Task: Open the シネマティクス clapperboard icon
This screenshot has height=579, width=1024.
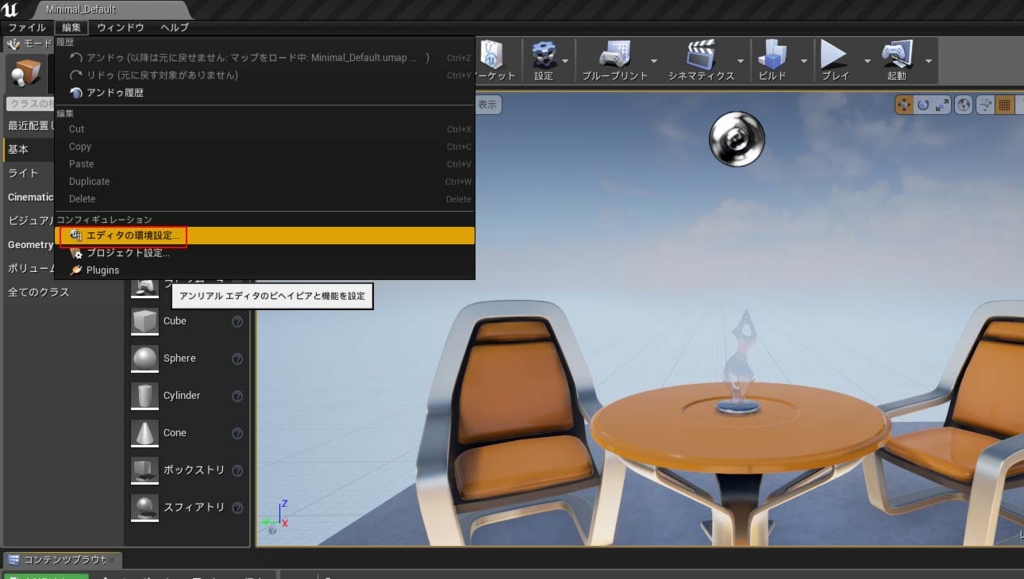Action: tap(701, 55)
